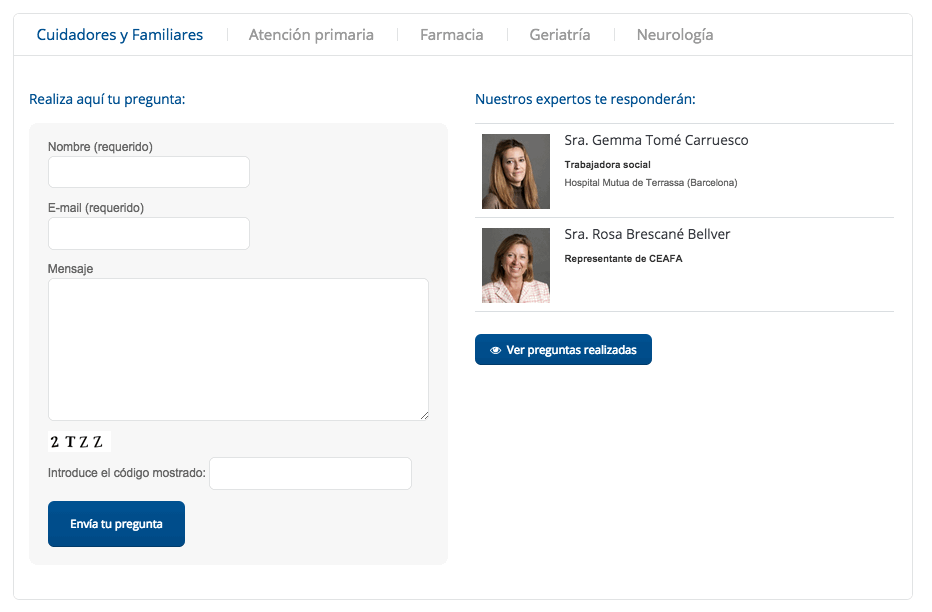Click the 2TZZ captcha image

click(79, 442)
